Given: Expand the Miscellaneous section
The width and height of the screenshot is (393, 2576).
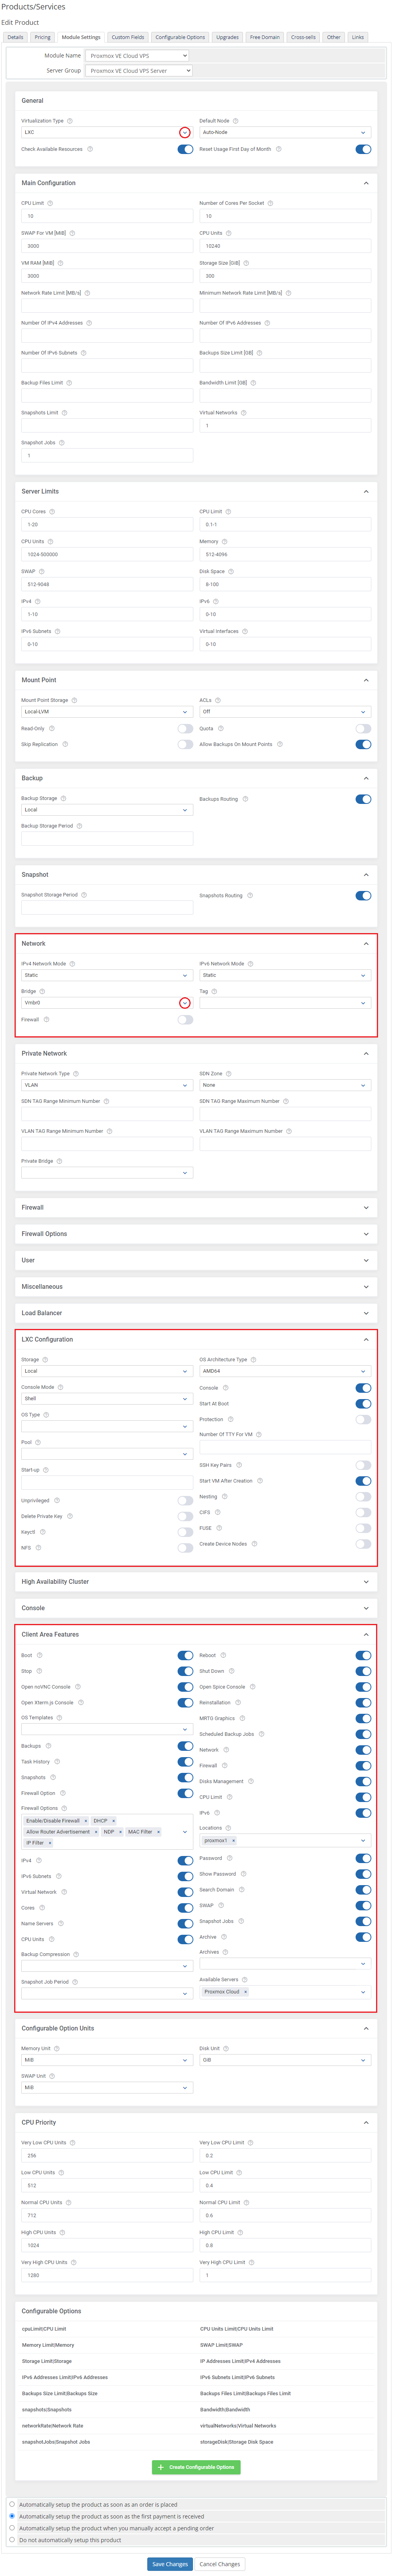Looking at the screenshot, I should (x=196, y=1287).
